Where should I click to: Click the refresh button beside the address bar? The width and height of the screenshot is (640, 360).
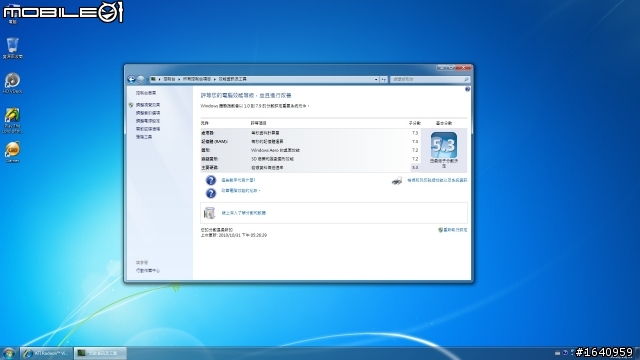coord(383,79)
